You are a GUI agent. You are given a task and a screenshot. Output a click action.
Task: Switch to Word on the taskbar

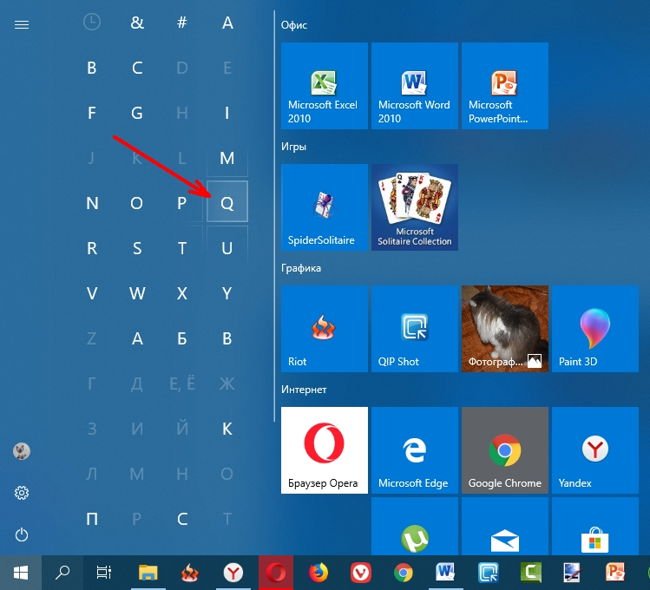[446, 573]
